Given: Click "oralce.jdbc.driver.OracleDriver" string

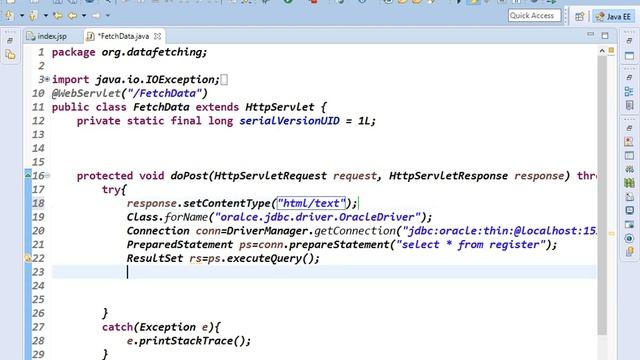Looking at the screenshot, I should coord(318,217).
